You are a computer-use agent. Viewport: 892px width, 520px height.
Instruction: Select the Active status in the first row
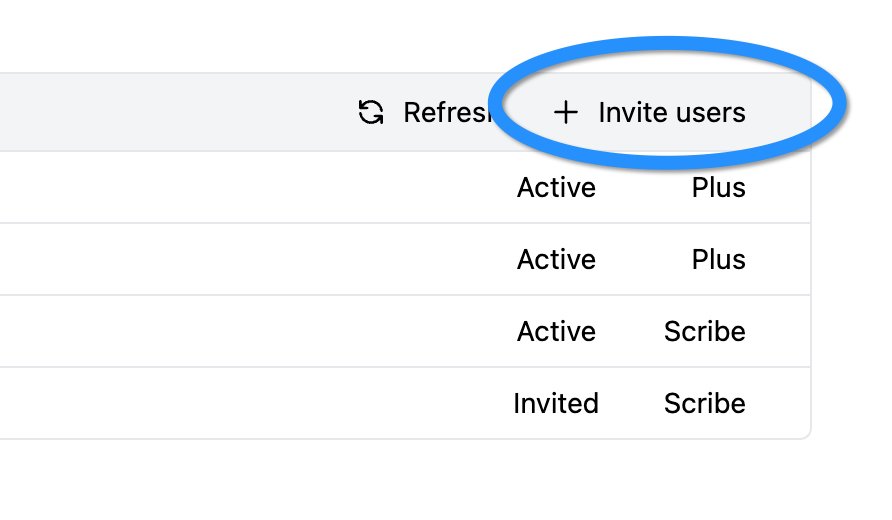[556, 188]
